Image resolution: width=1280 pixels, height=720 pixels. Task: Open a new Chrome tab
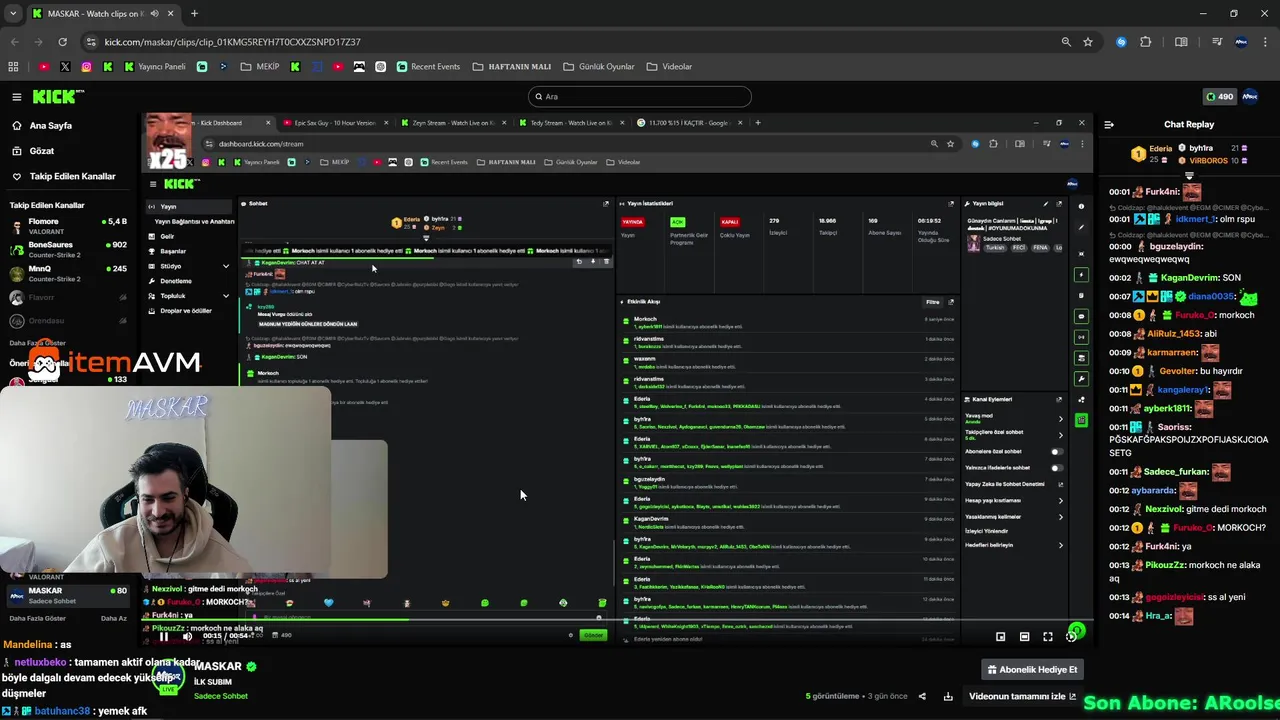point(194,14)
